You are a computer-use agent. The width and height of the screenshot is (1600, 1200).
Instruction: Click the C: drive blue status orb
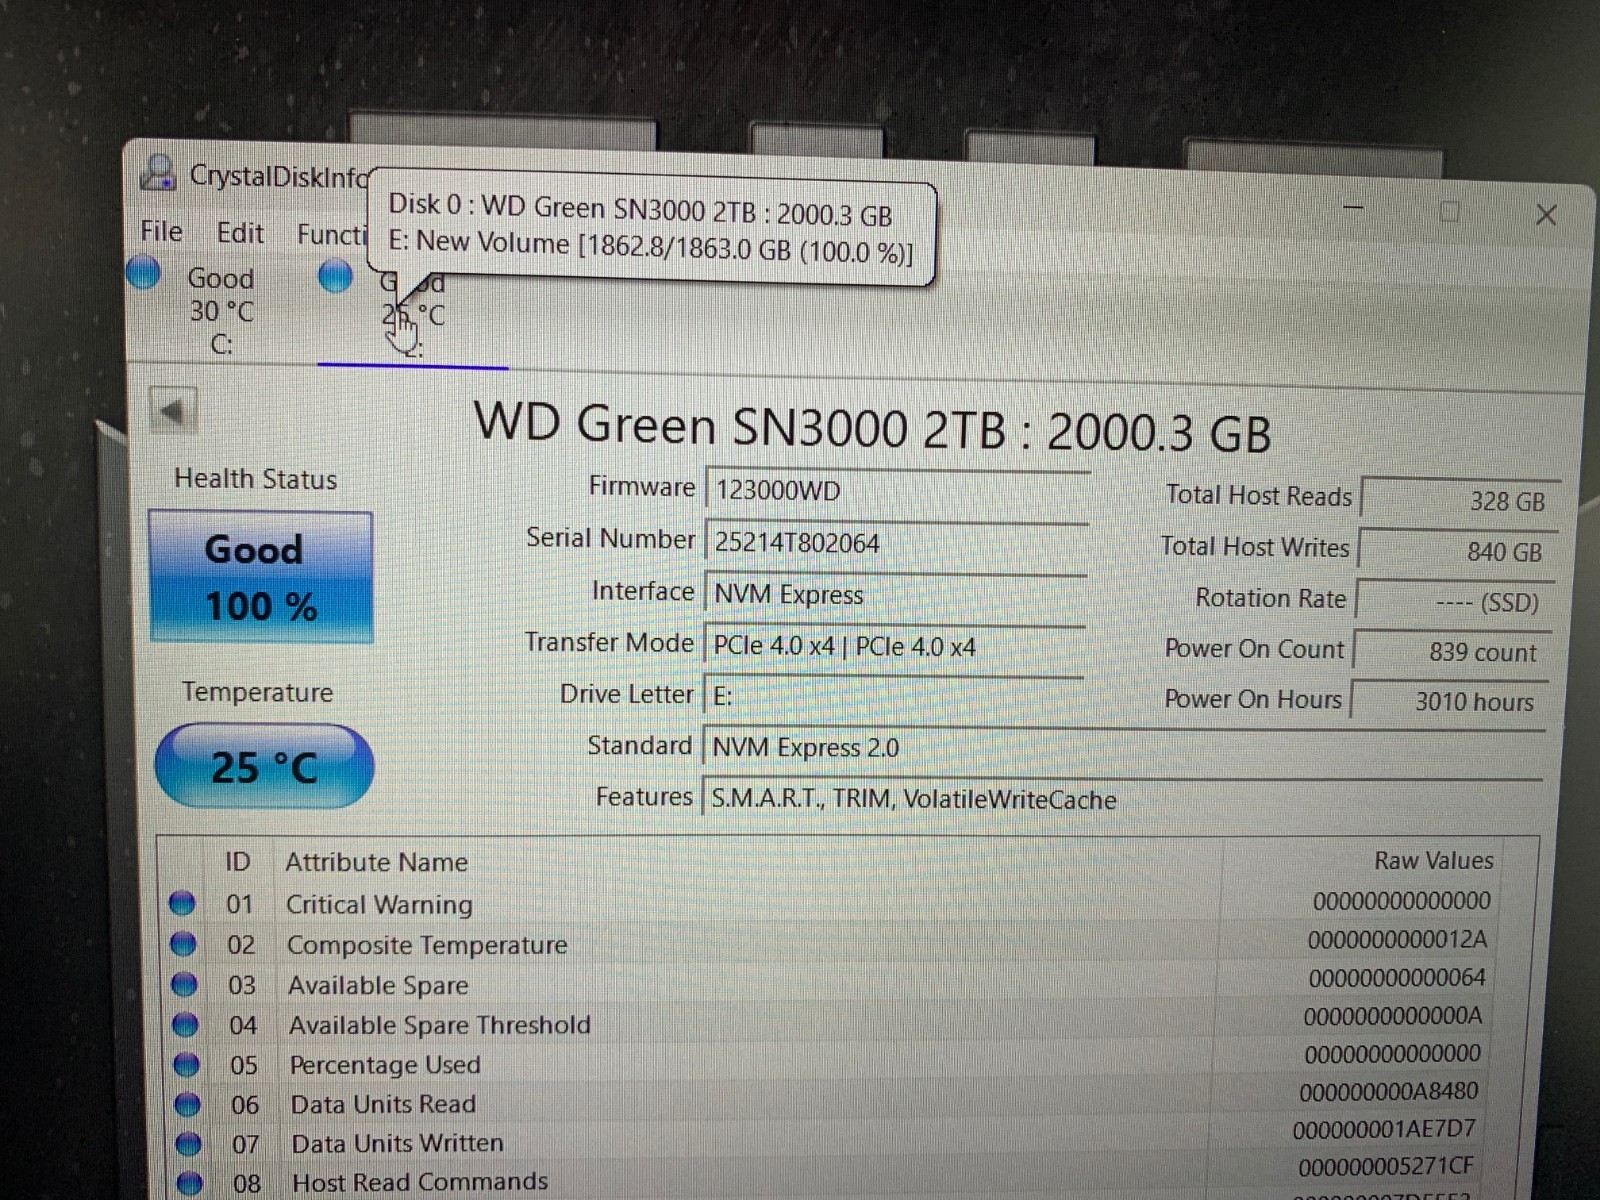coord(144,273)
